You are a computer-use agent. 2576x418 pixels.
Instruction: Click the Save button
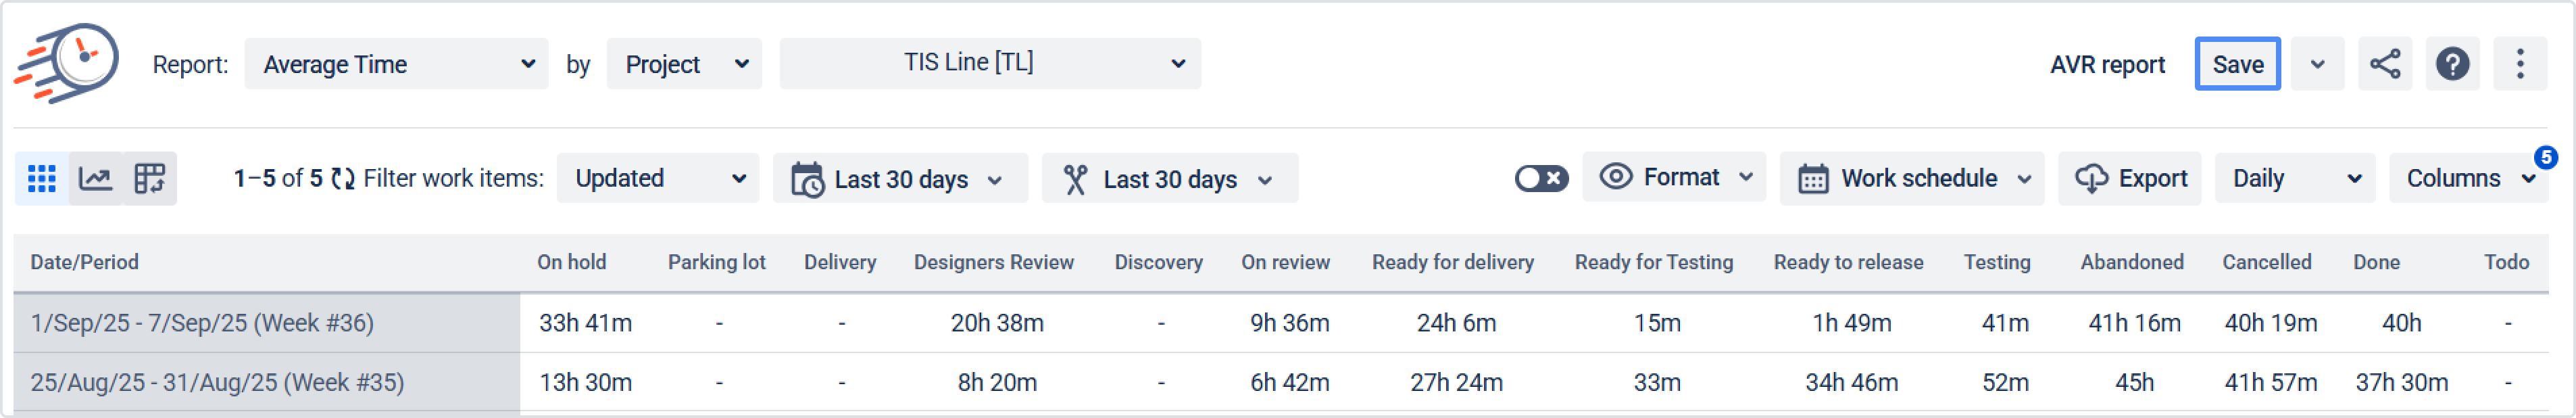tap(2237, 64)
